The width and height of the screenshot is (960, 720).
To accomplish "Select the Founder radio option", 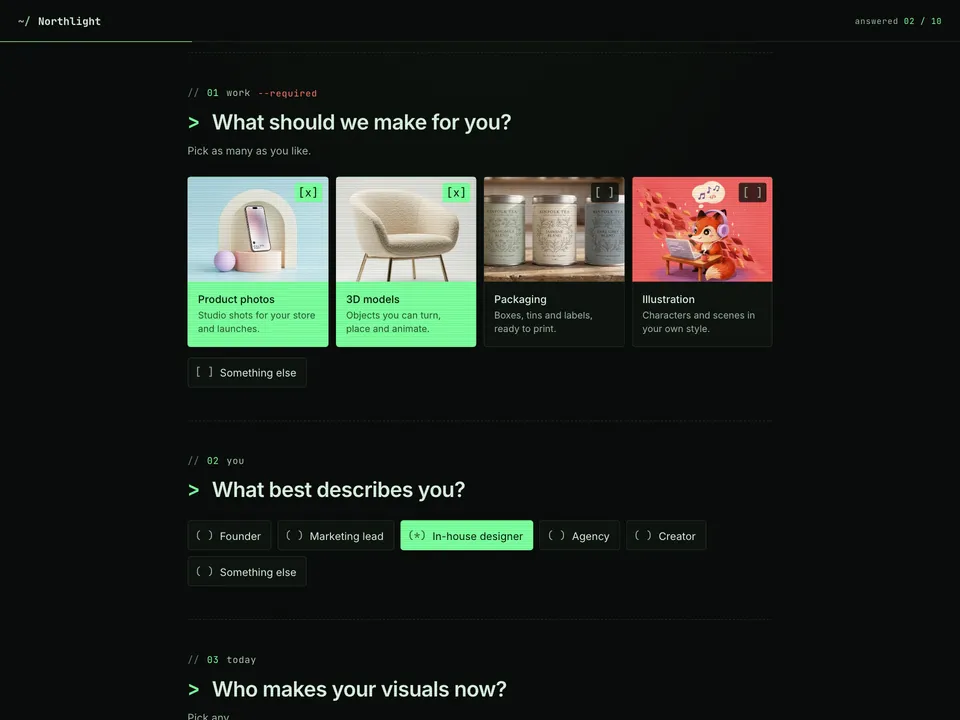I will click(x=229, y=536).
